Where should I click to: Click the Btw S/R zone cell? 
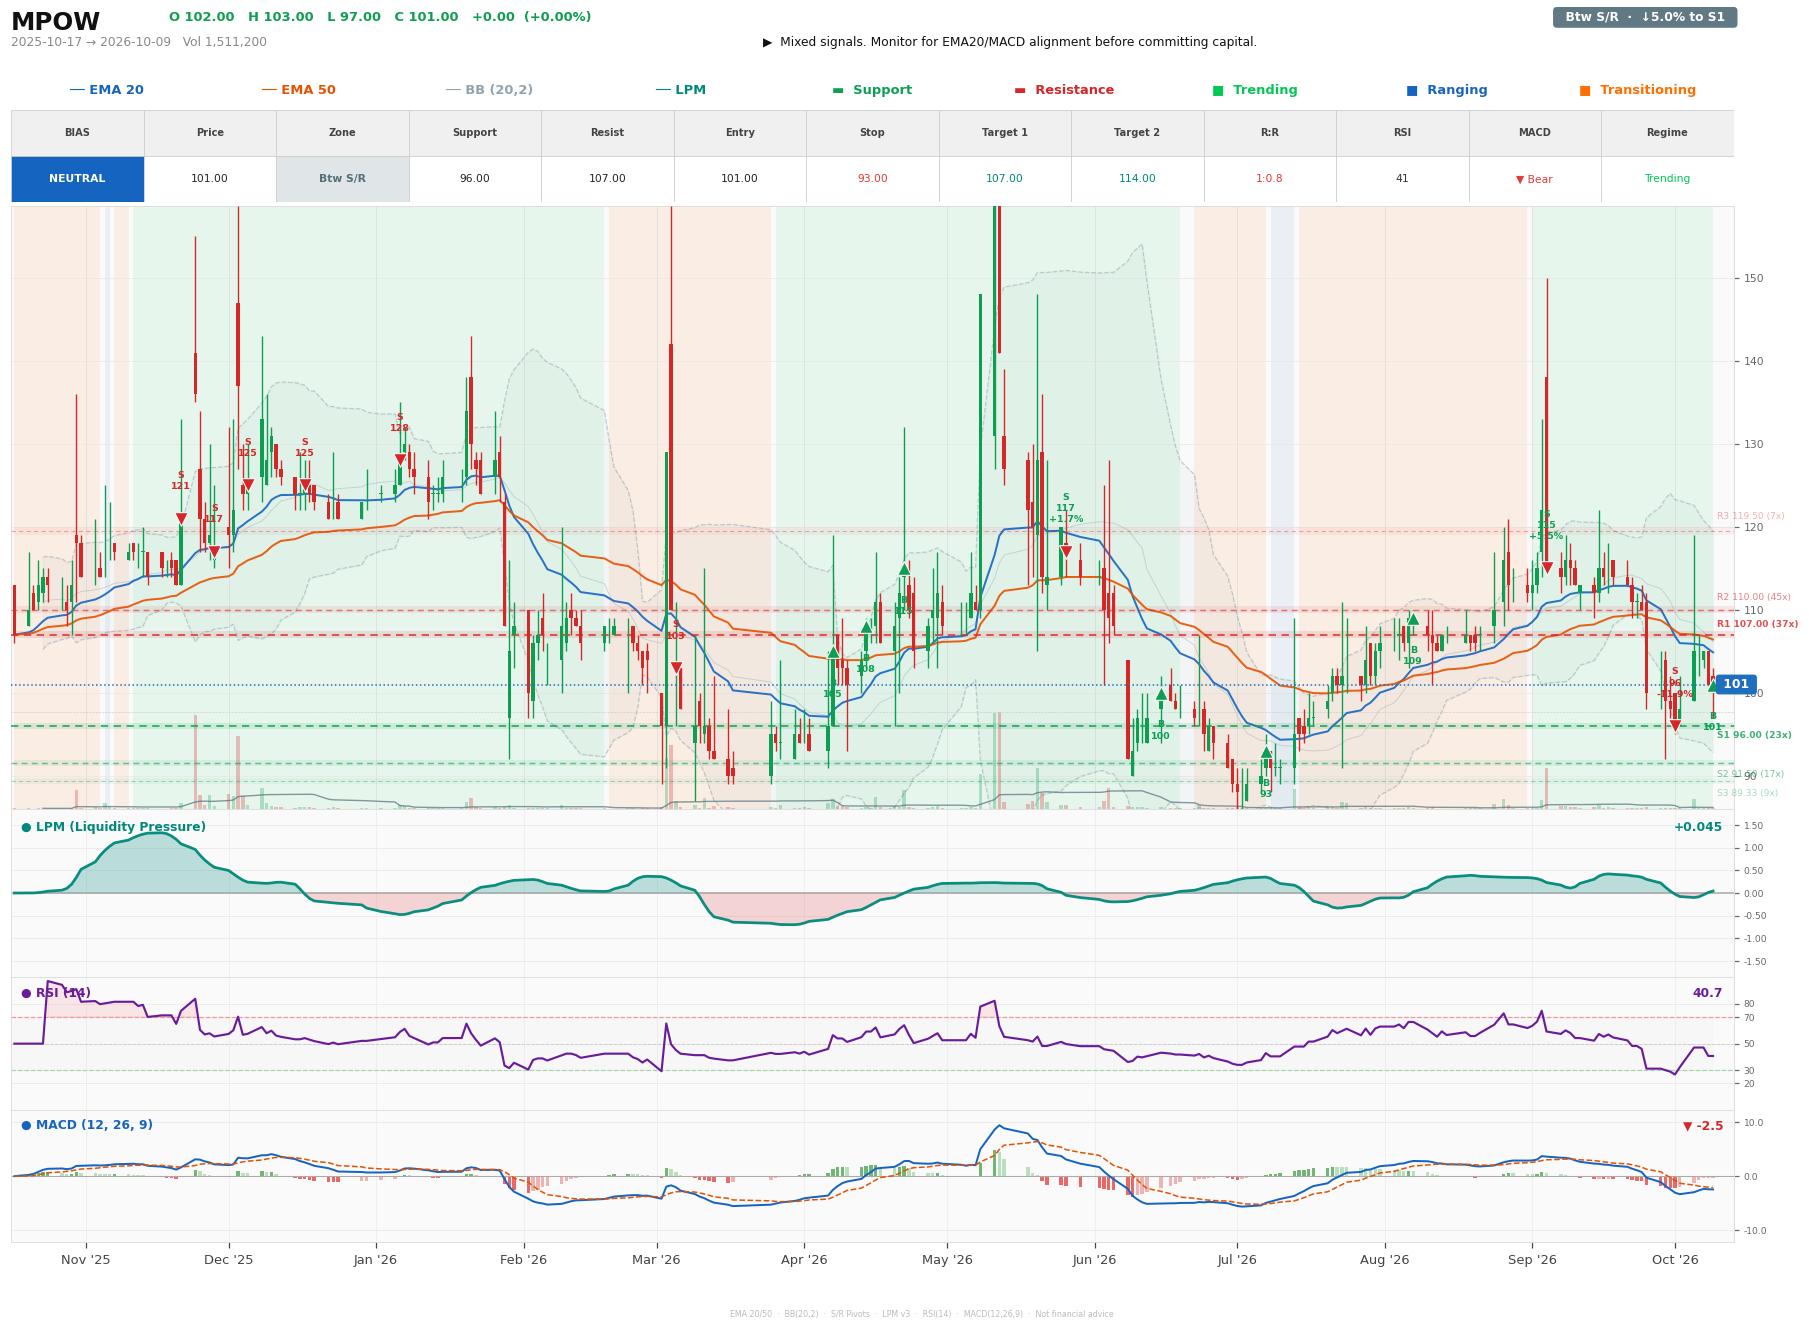(x=342, y=179)
